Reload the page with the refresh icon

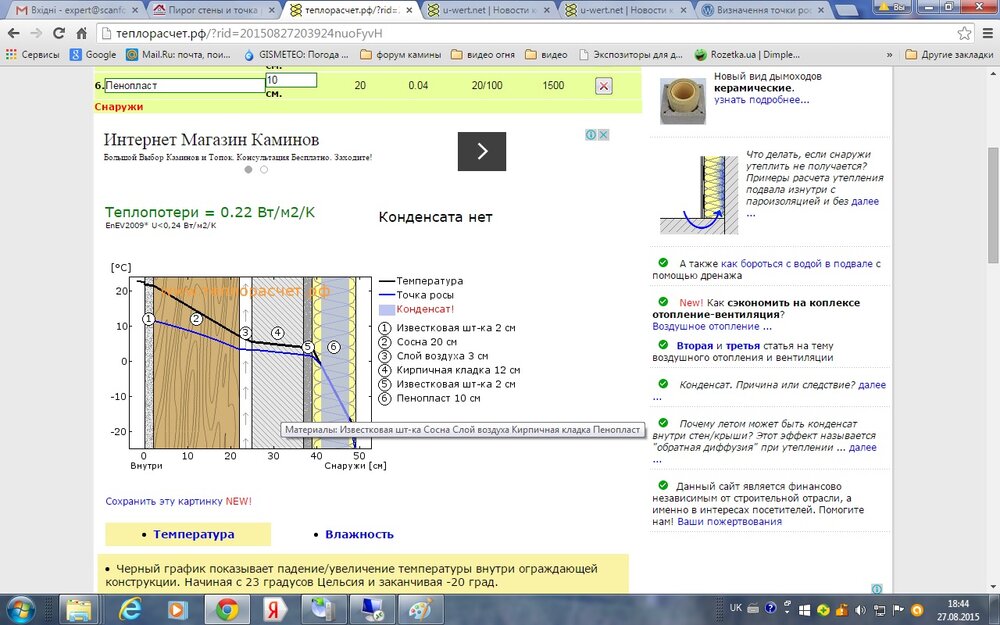pos(59,33)
